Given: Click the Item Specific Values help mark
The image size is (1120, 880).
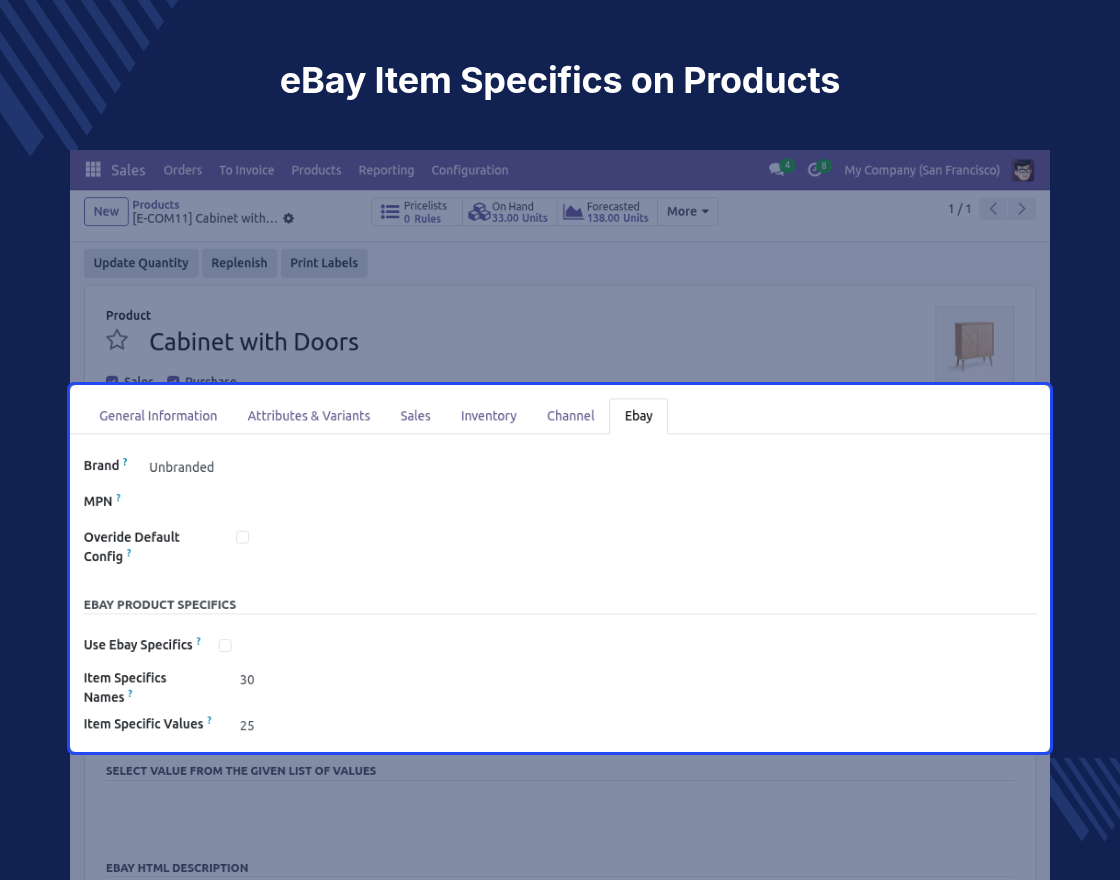Looking at the screenshot, I should click(209, 720).
